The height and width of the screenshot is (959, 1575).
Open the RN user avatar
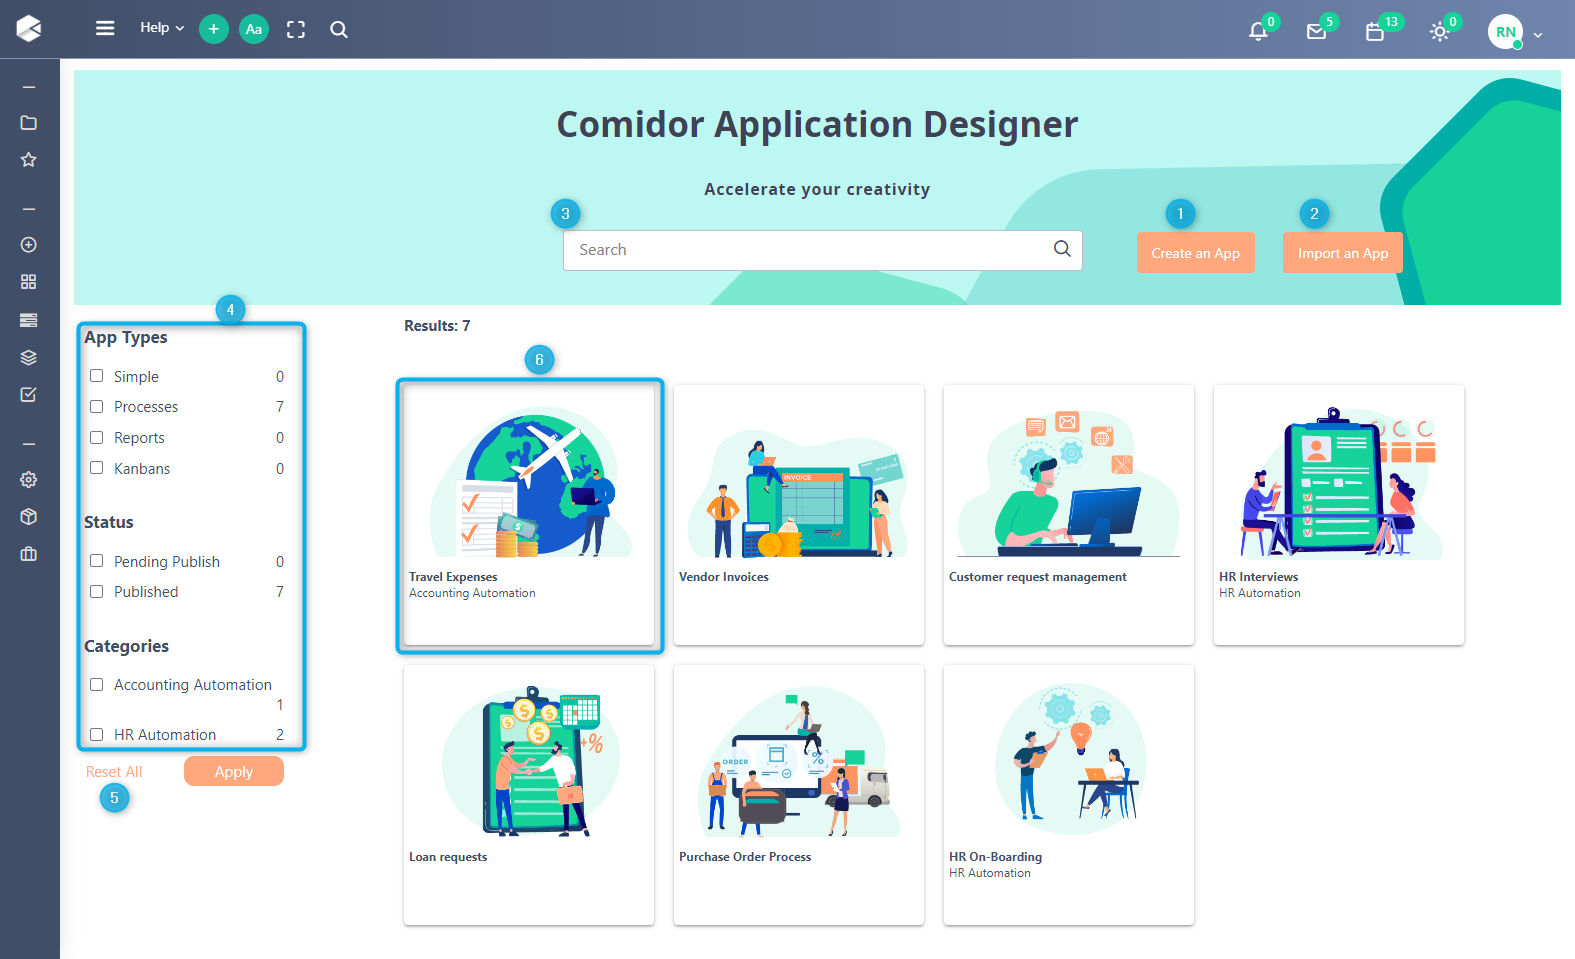(x=1505, y=32)
